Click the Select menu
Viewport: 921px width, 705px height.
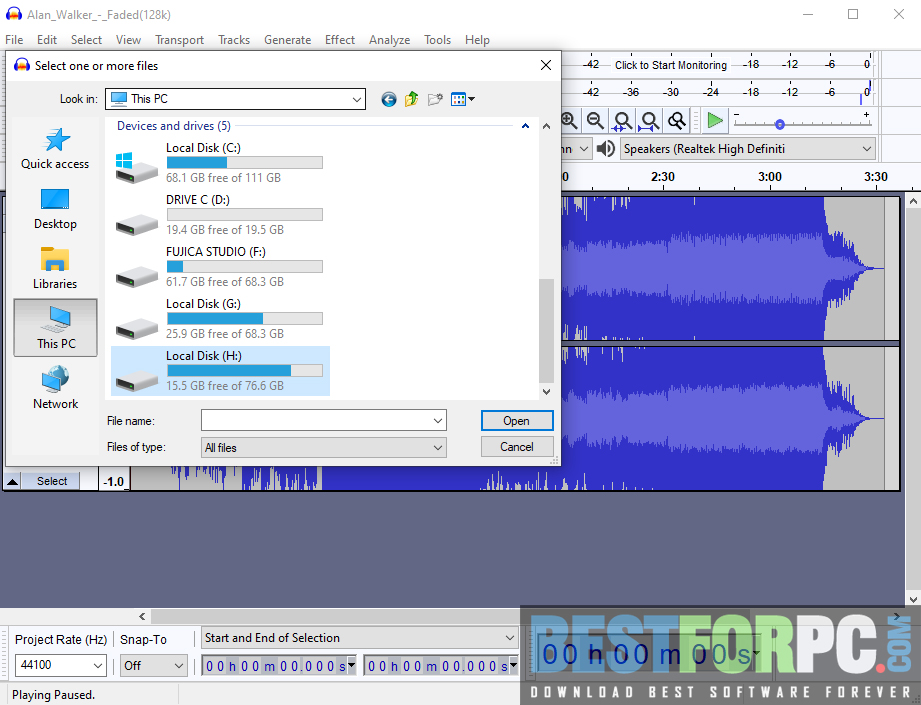click(86, 40)
